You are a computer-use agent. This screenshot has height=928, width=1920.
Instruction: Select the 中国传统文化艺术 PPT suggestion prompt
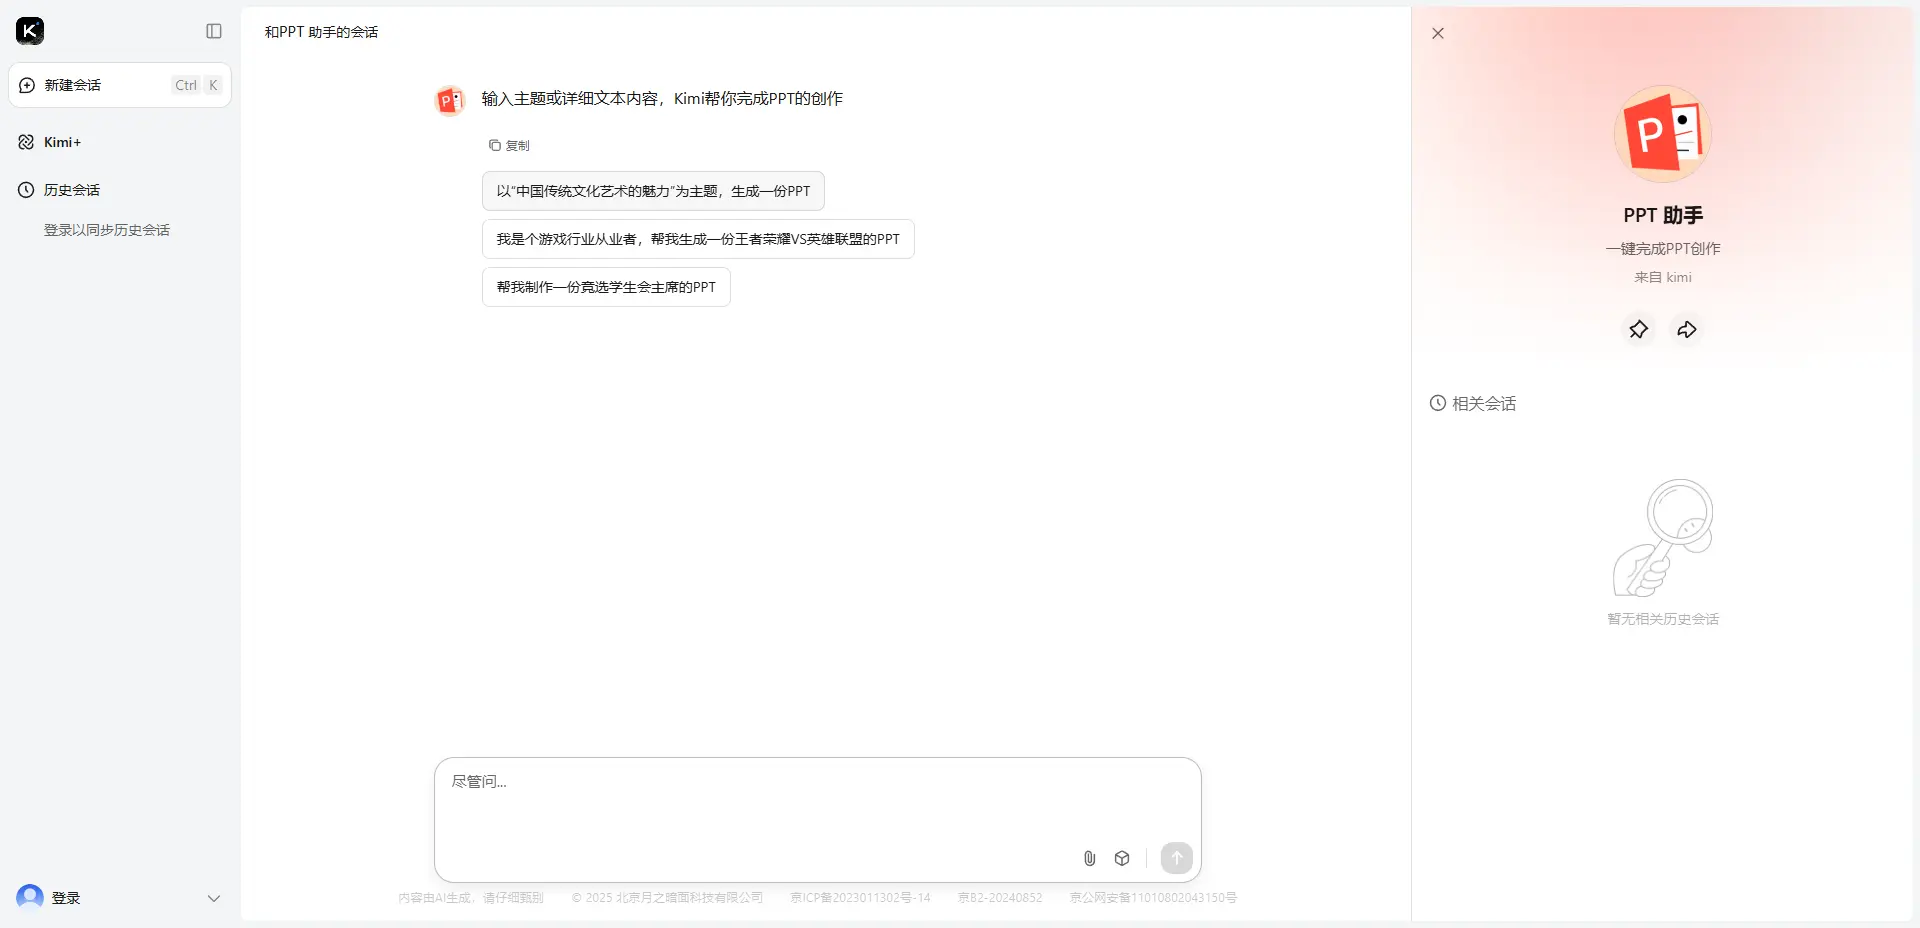[x=652, y=190]
